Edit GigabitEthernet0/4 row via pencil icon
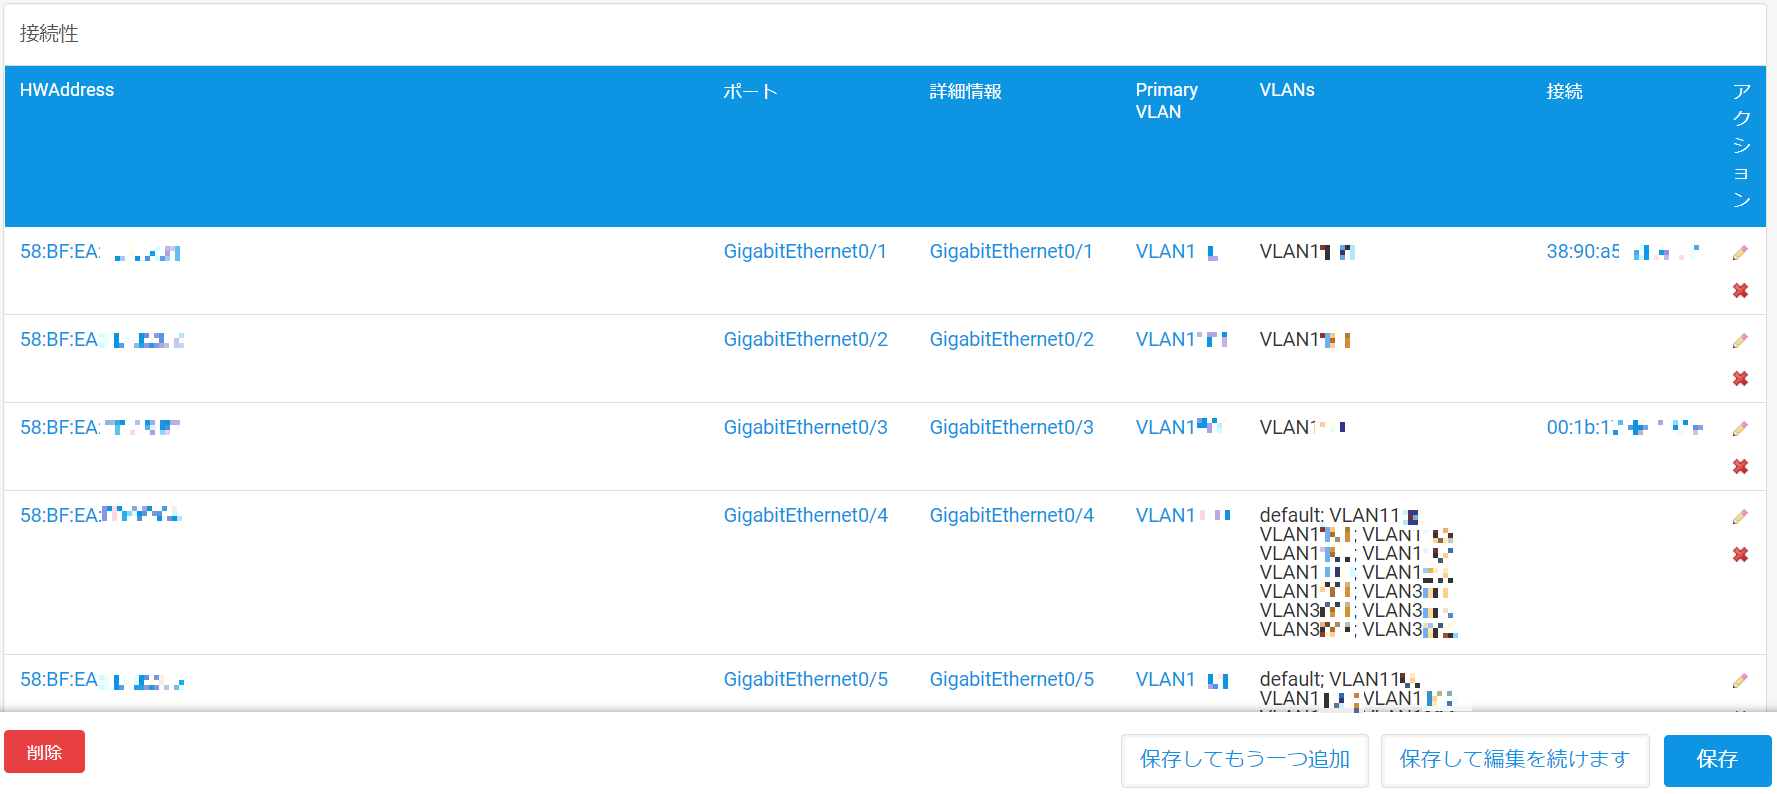The width and height of the screenshot is (1777, 794). 1740,517
